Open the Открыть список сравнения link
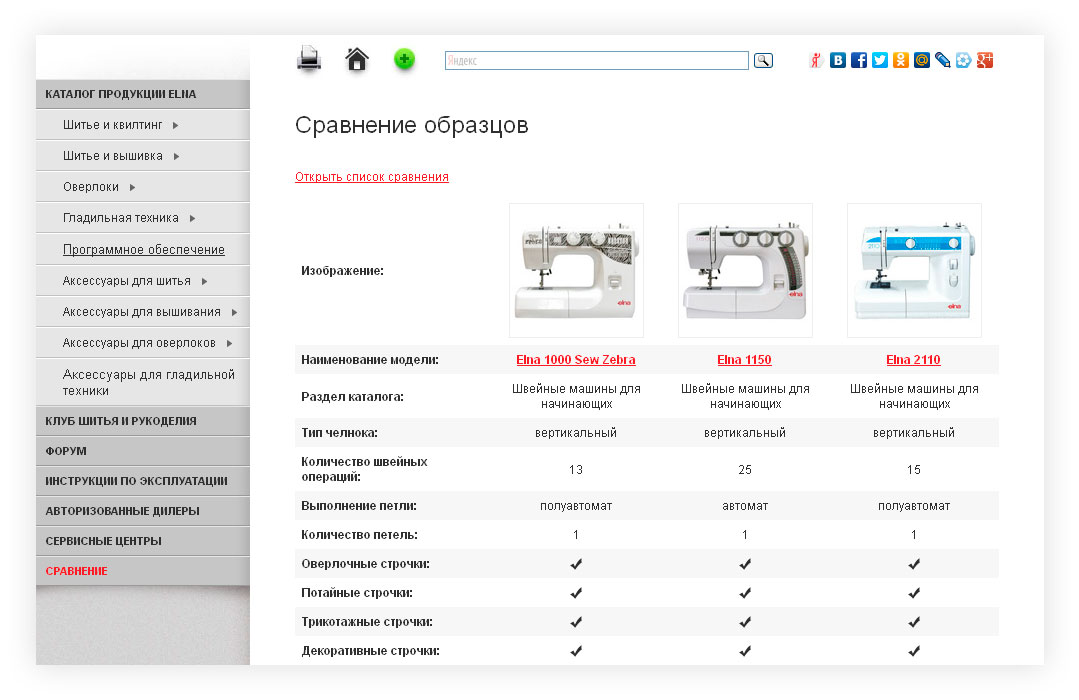The height and width of the screenshot is (700, 1079). (371, 177)
